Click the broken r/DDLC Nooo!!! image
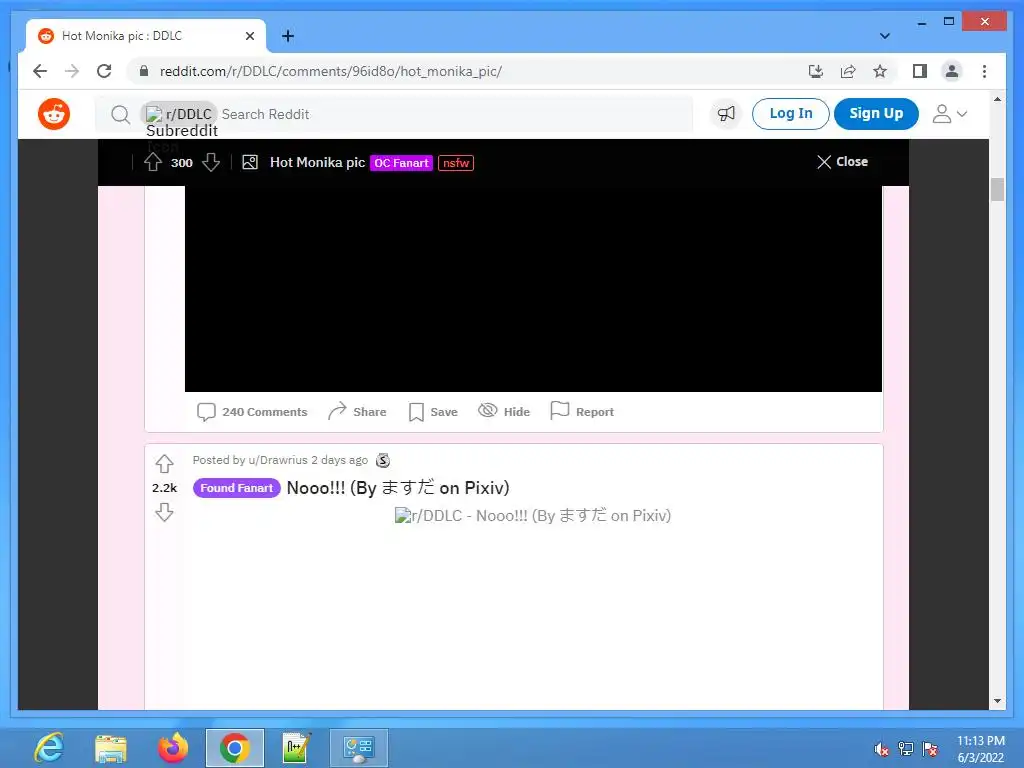 [x=533, y=515]
